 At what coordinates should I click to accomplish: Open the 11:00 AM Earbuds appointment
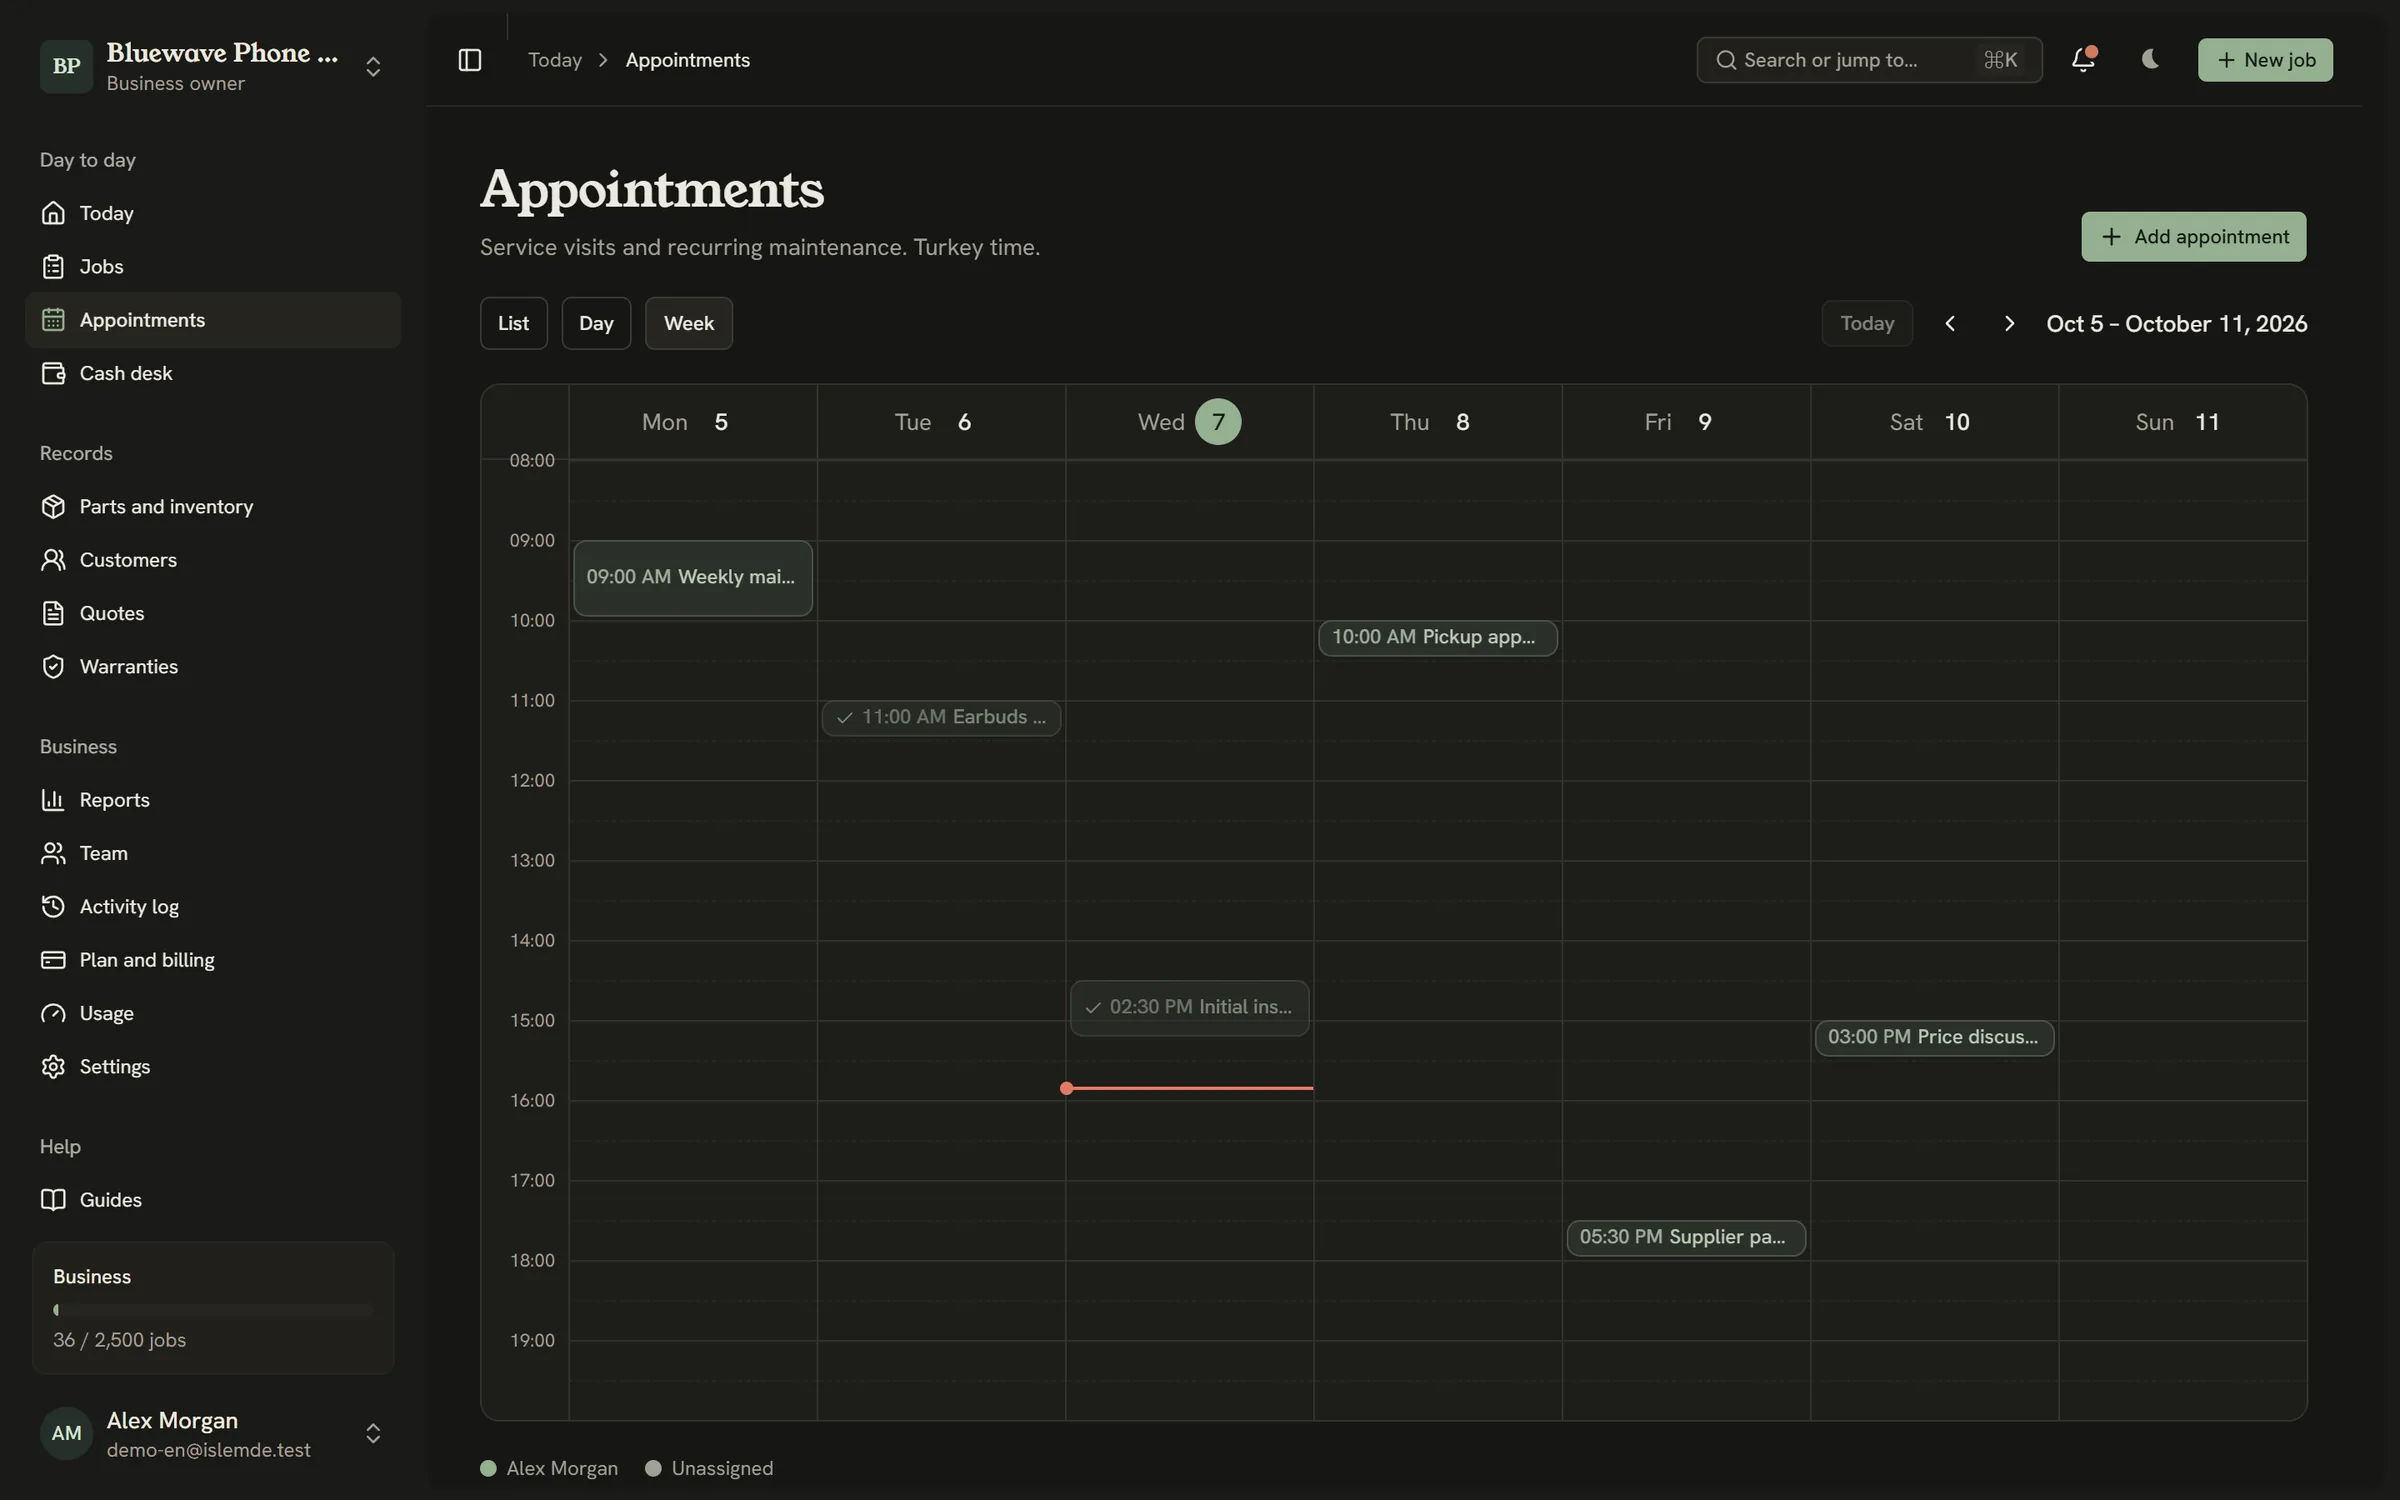click(941, 718)
